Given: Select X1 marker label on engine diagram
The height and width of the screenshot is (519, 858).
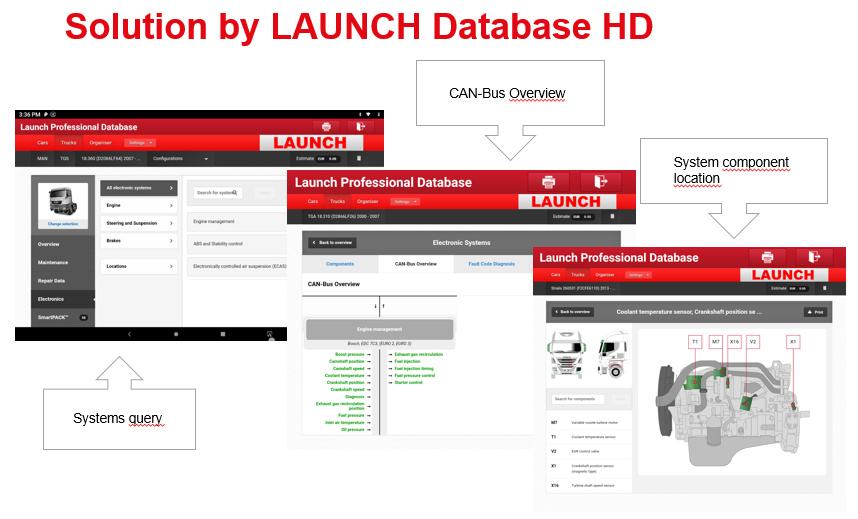Looking at the screenshot, I should pyautogui.click(x=793, y=342).
